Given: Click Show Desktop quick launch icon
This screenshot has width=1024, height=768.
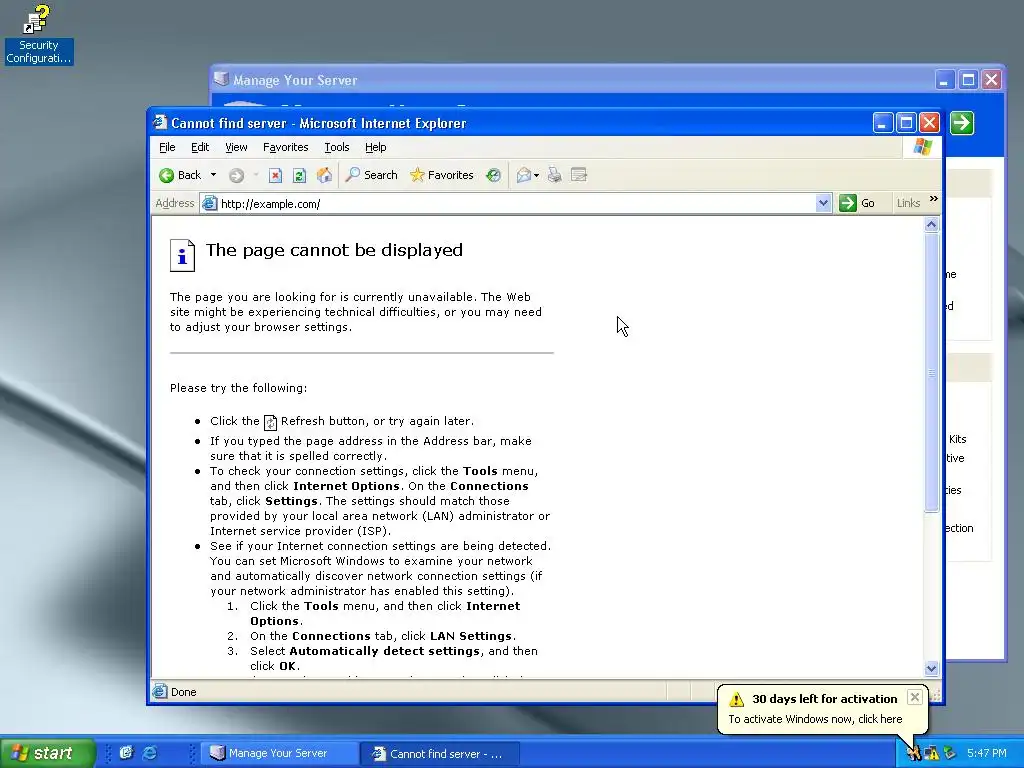Looking at the screenshot, I should 126,753.
